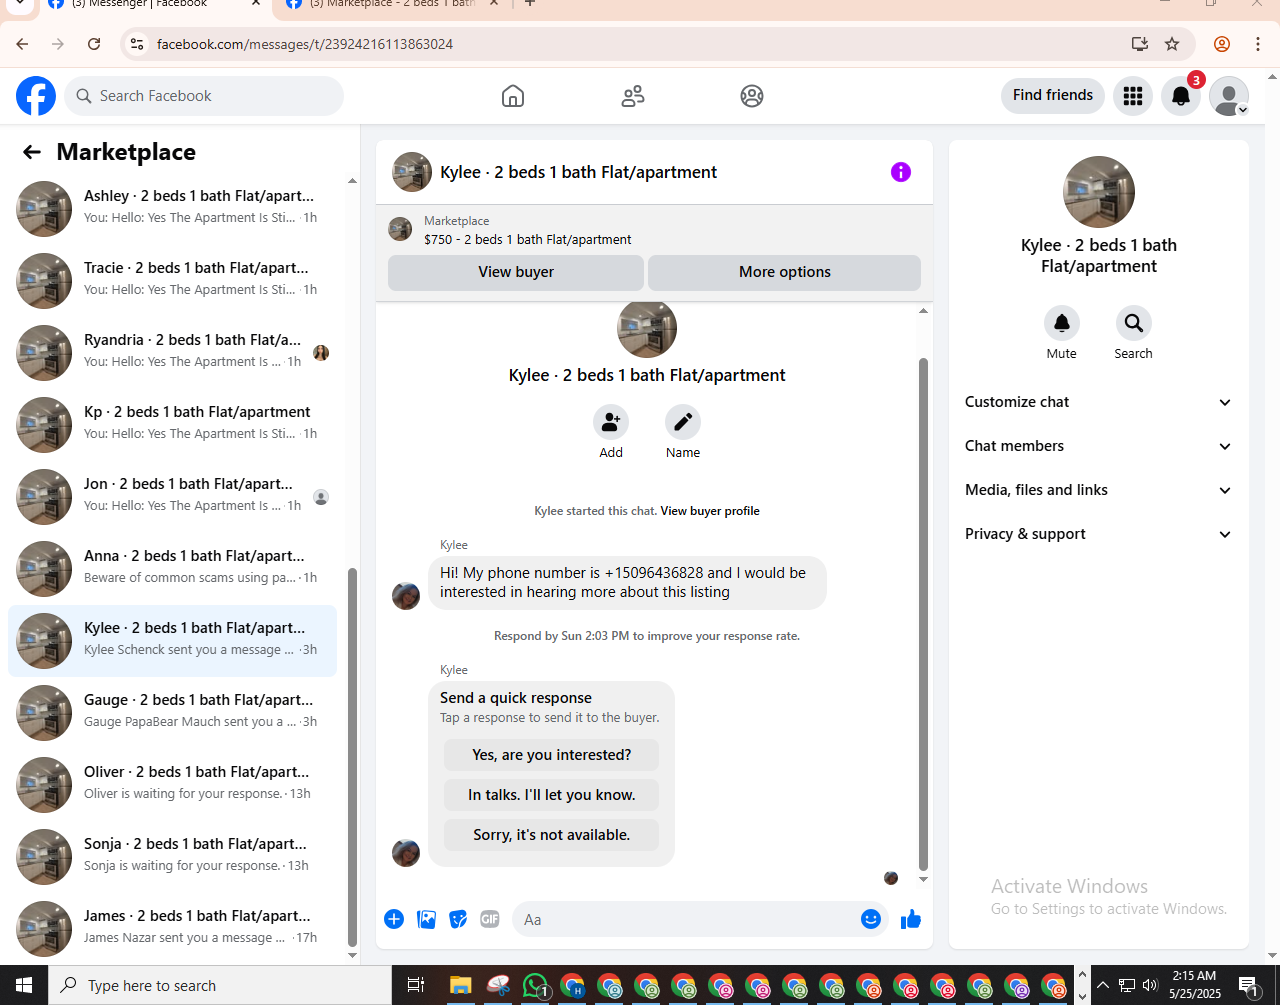
Task: Open James's apartment conversation
Action: 172,929
